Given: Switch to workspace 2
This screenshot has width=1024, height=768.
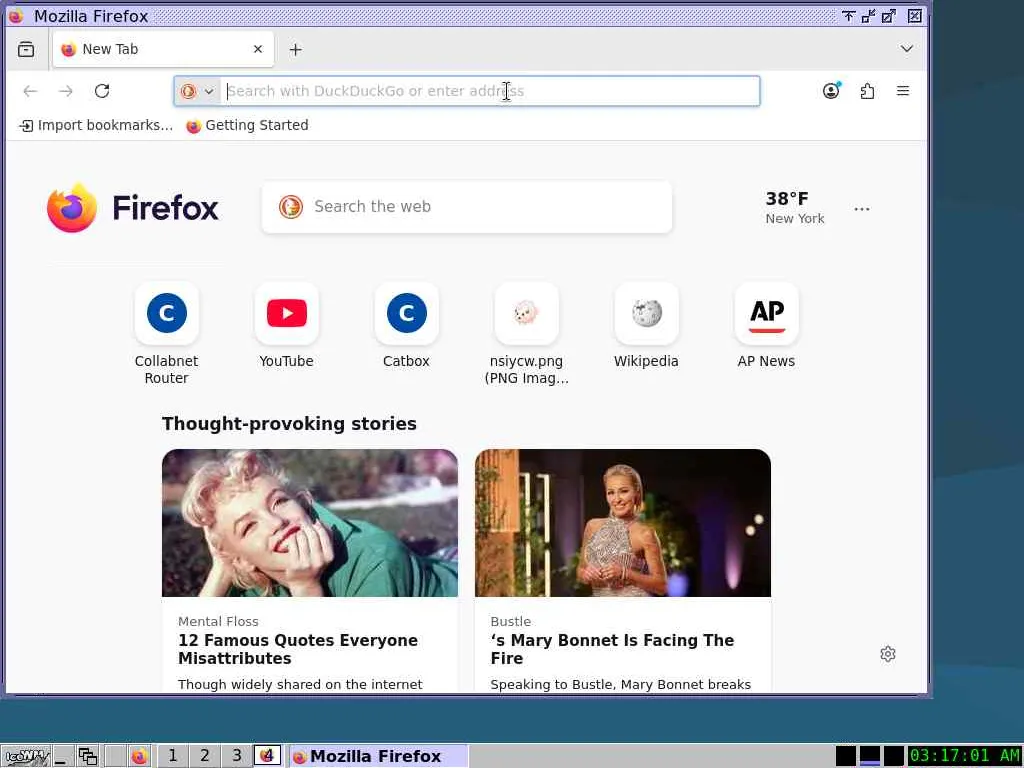Looking at the screenshot, I should 204,756.
